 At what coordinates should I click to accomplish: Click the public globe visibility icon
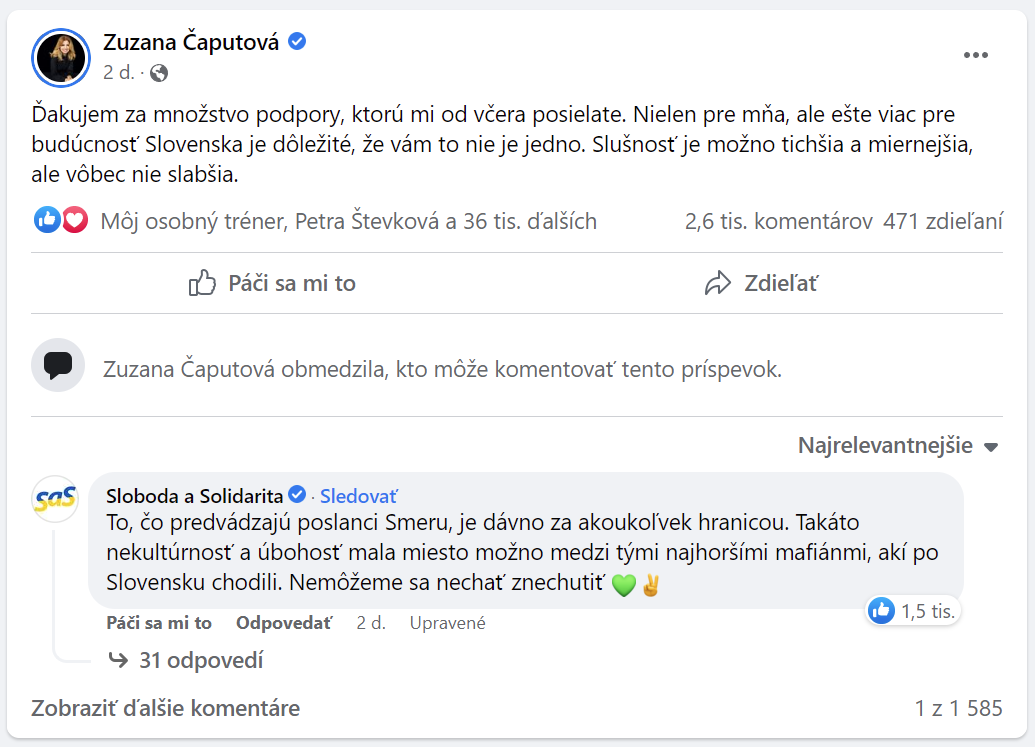coord(159,73)
